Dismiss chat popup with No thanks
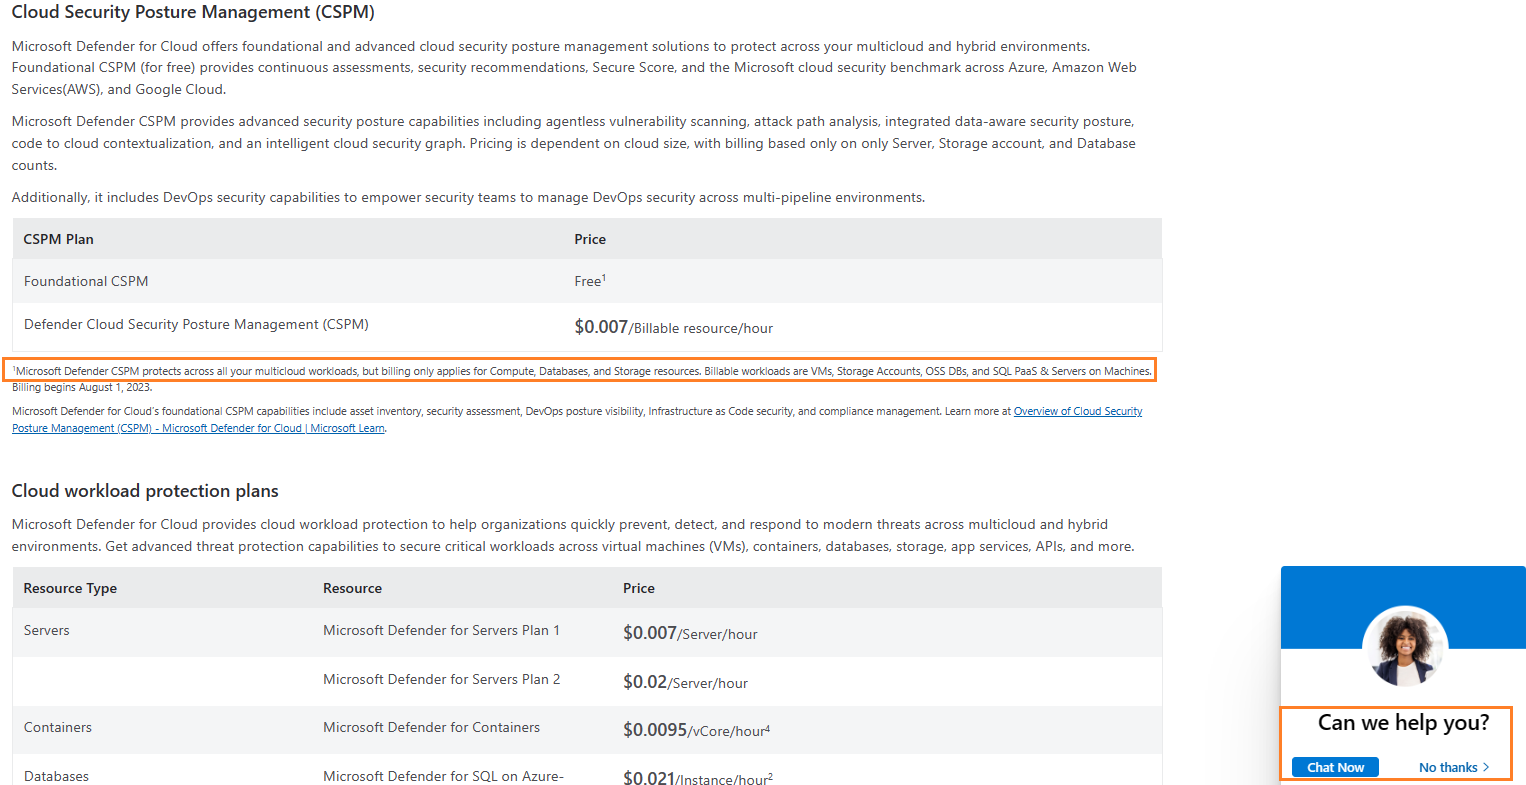The width and height of the screenshot is (1526, 785). [1447, 767]
